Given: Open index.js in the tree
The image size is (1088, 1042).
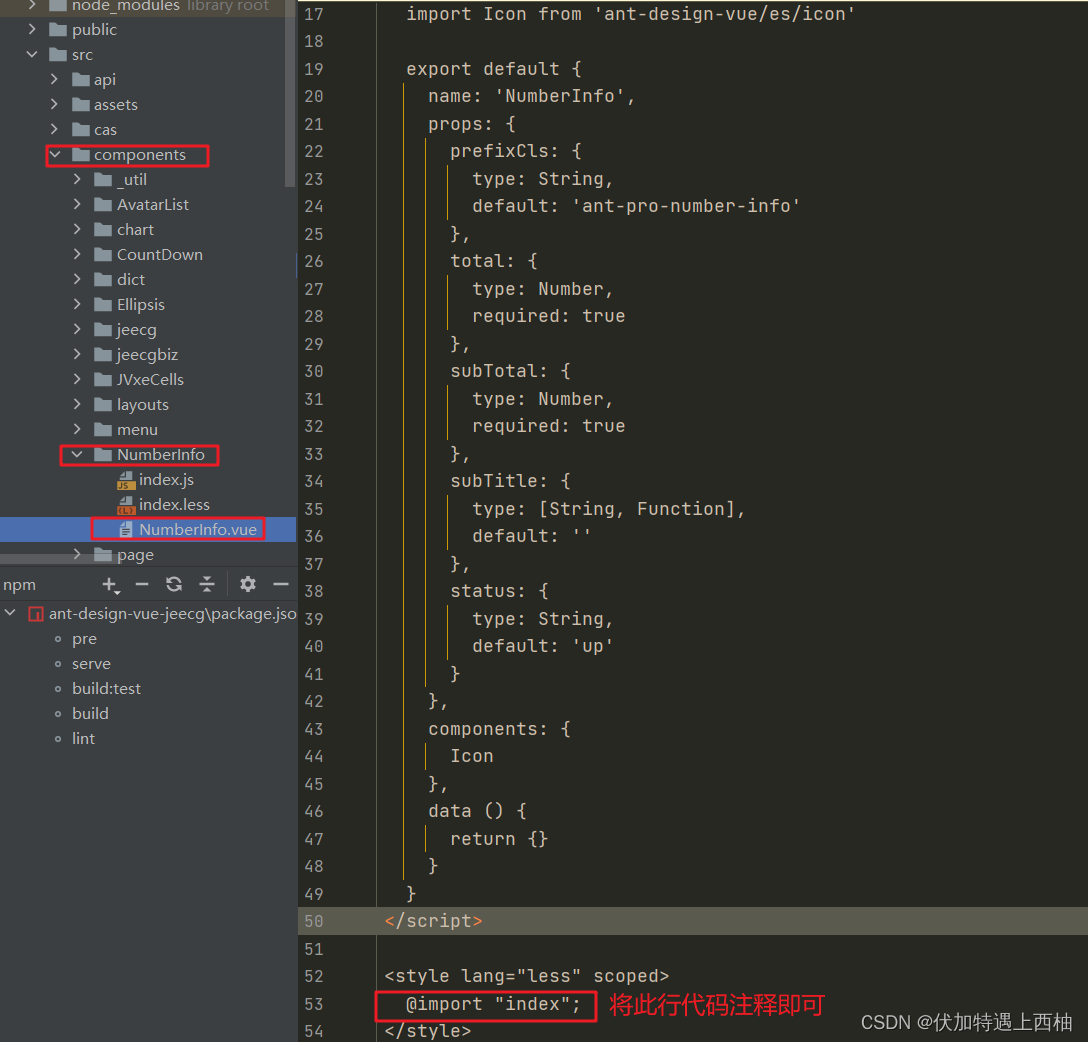Looking at the screenshot, I should point(166,479).
